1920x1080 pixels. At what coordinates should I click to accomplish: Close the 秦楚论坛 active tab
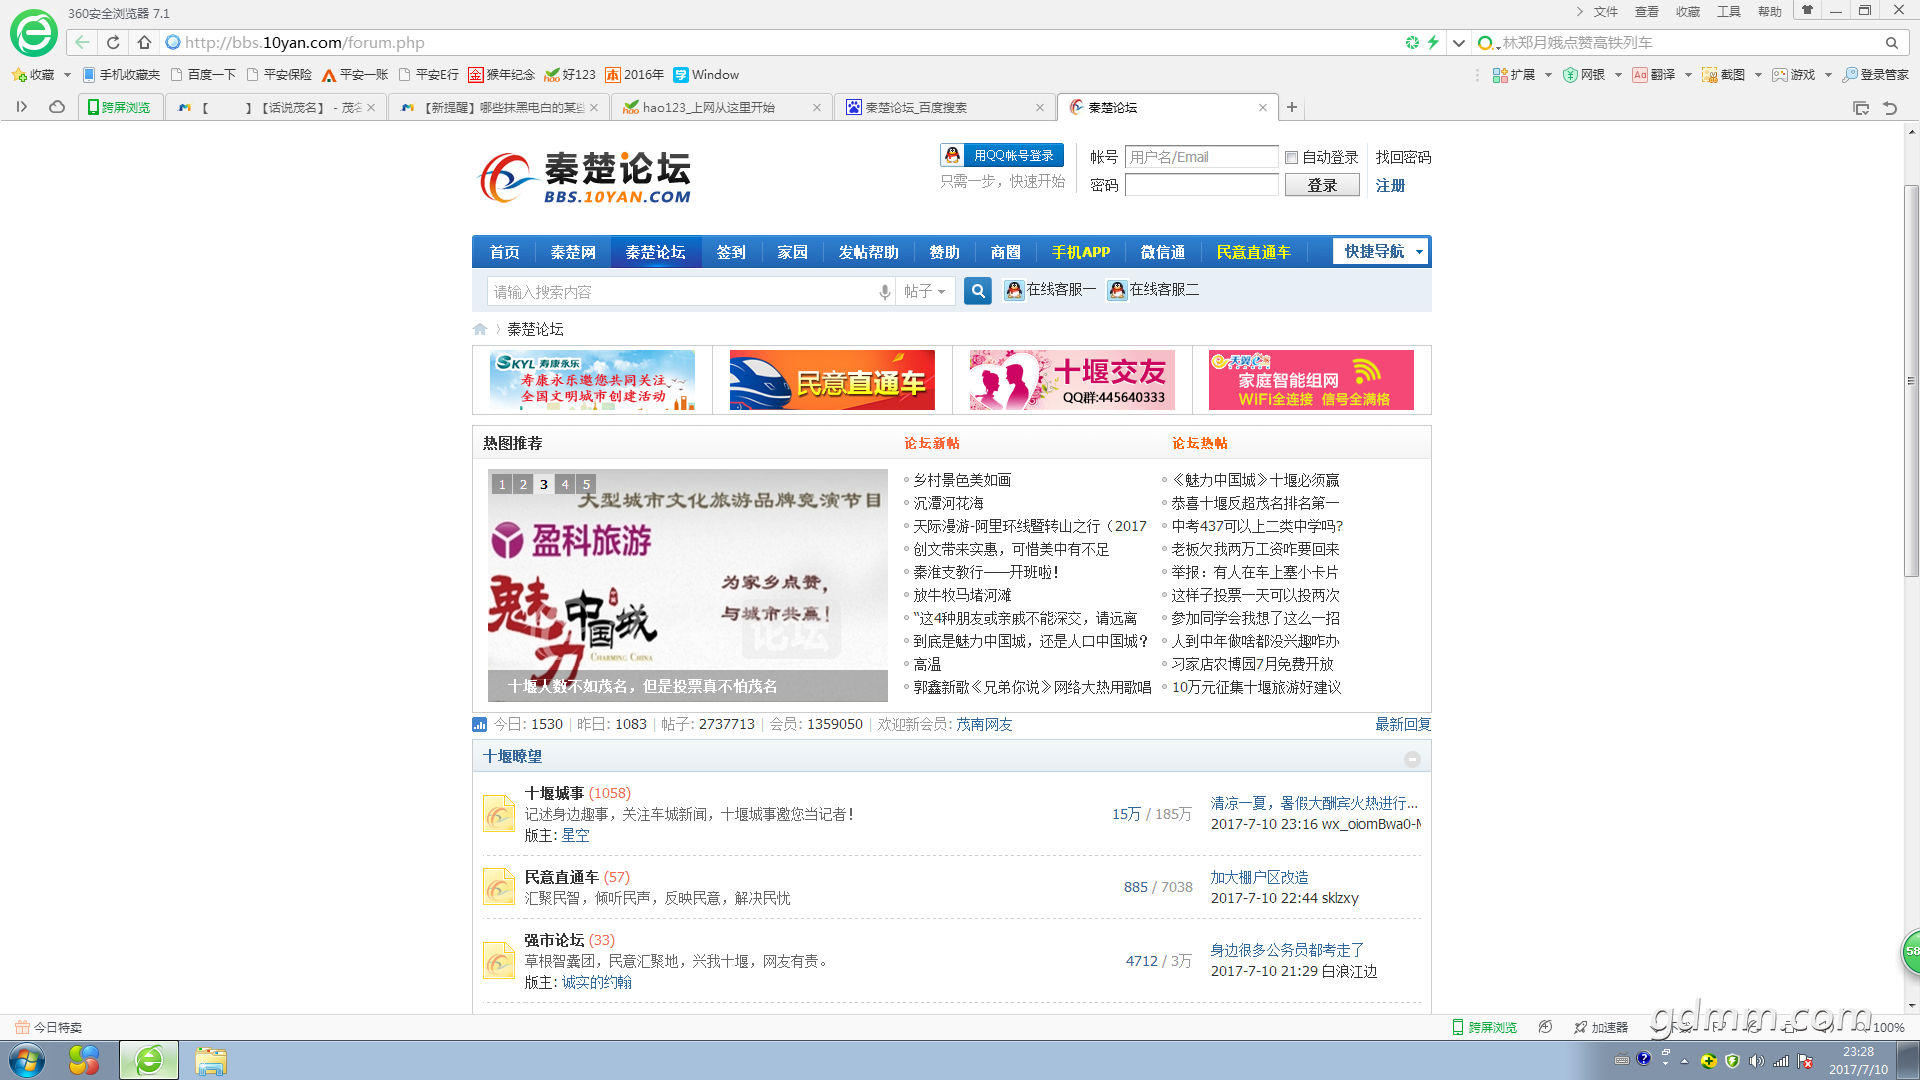click(x=1263, y=107)
